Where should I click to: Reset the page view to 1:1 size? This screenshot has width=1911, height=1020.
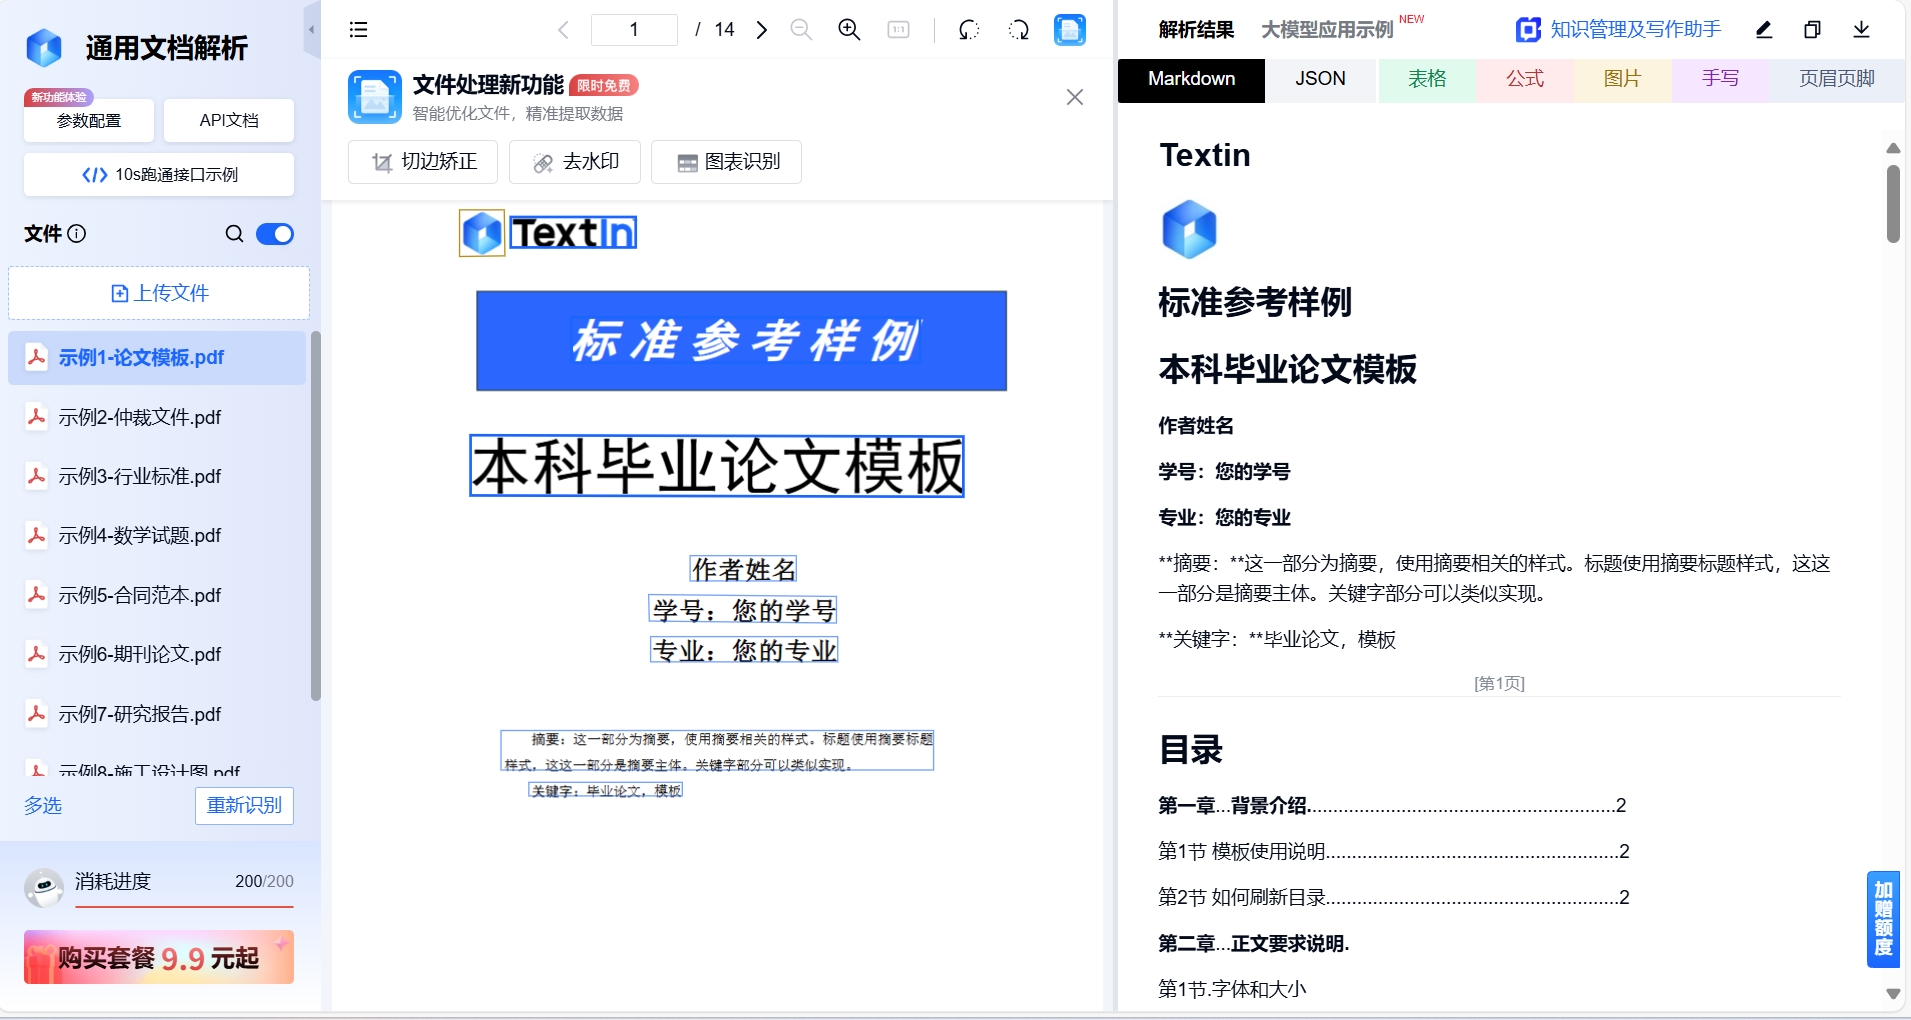point(898,29)
